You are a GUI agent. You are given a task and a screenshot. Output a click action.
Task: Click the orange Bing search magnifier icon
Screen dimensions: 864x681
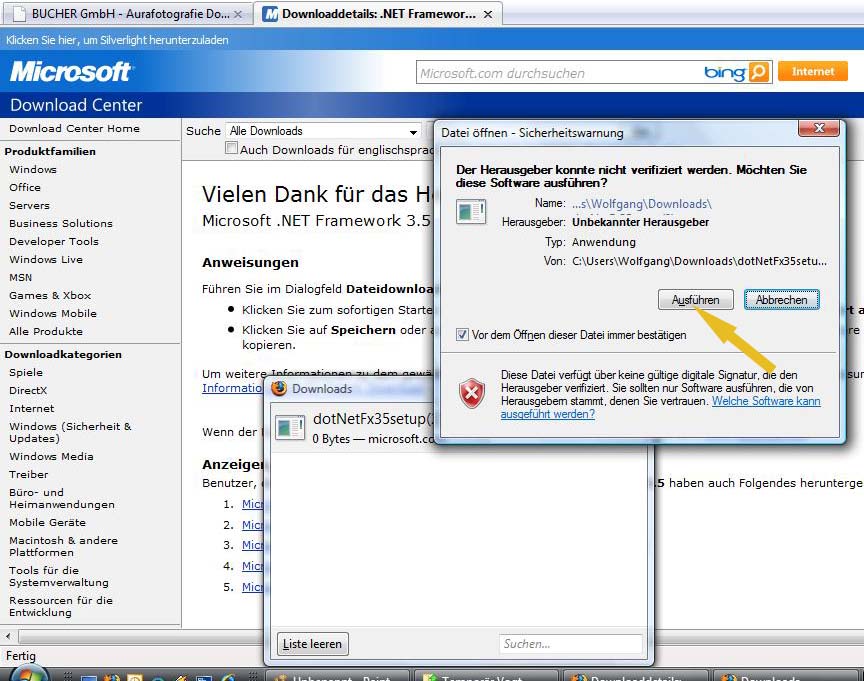(x=759, y=72)
